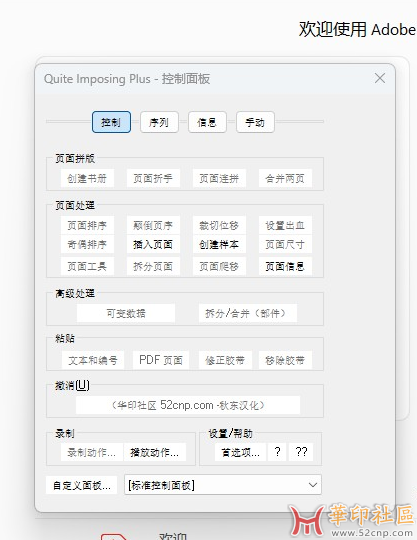Click the 拆分页面 button
Image resolution: width=417 pixels, height=540 pixels.
pos(153,266)
